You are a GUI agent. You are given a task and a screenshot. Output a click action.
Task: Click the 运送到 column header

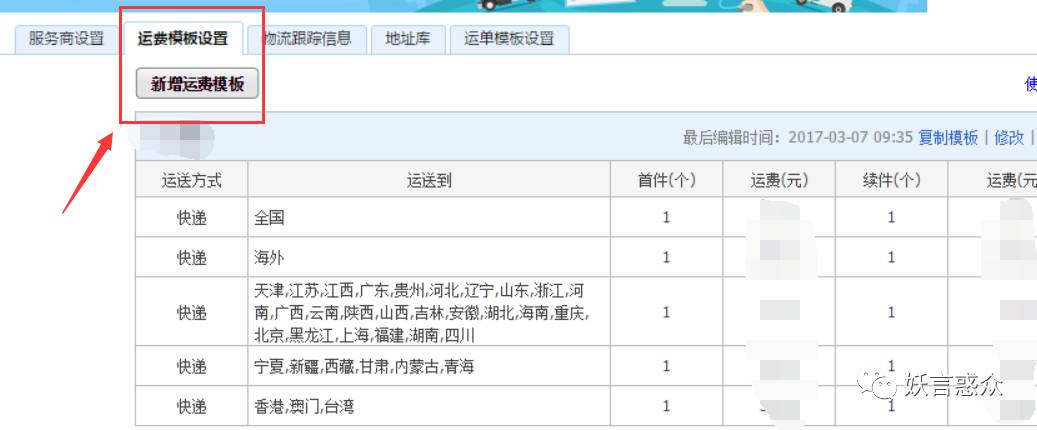coord(429,181)
